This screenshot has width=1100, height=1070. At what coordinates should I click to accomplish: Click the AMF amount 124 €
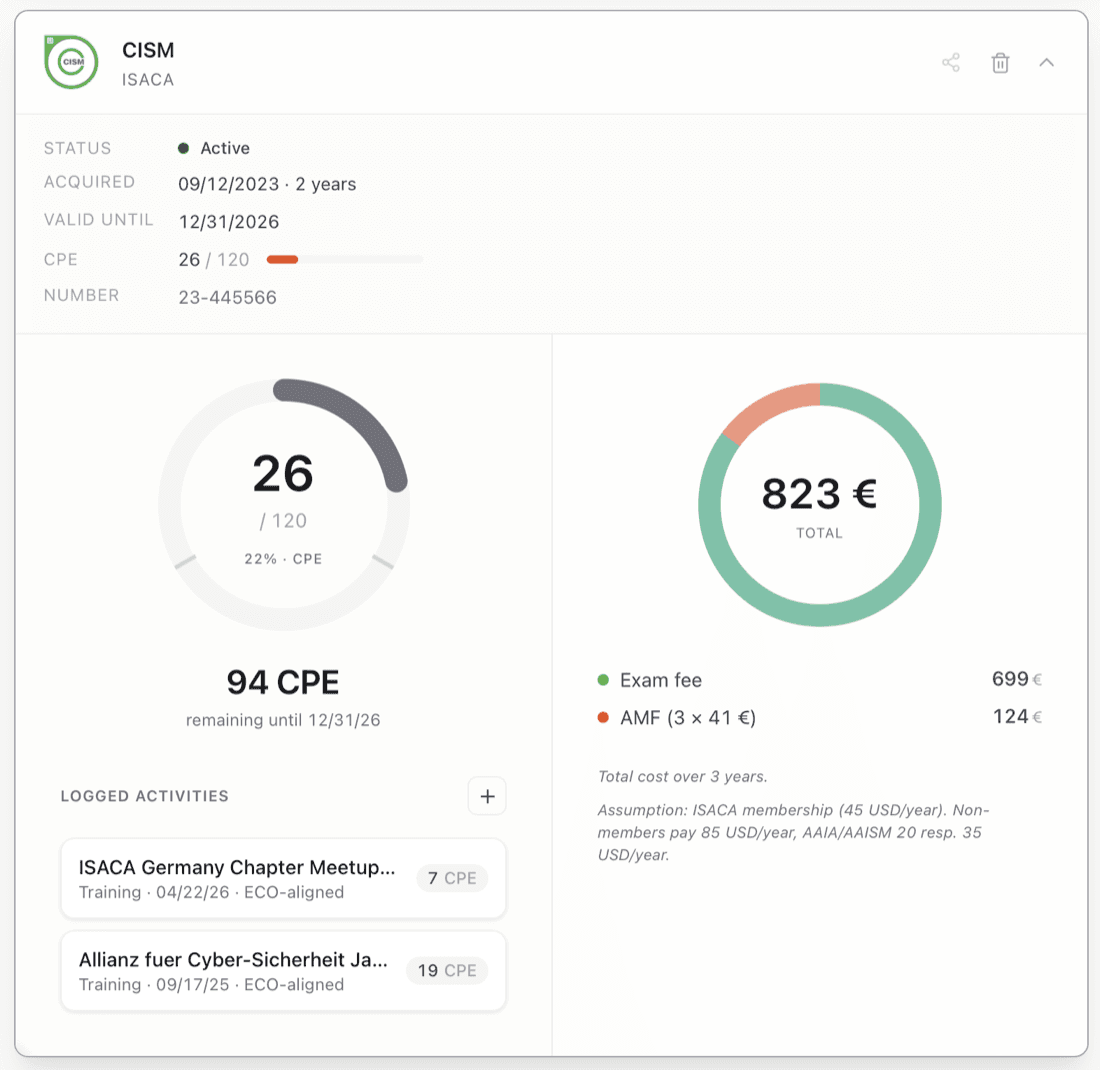[x=1017, y=716]
